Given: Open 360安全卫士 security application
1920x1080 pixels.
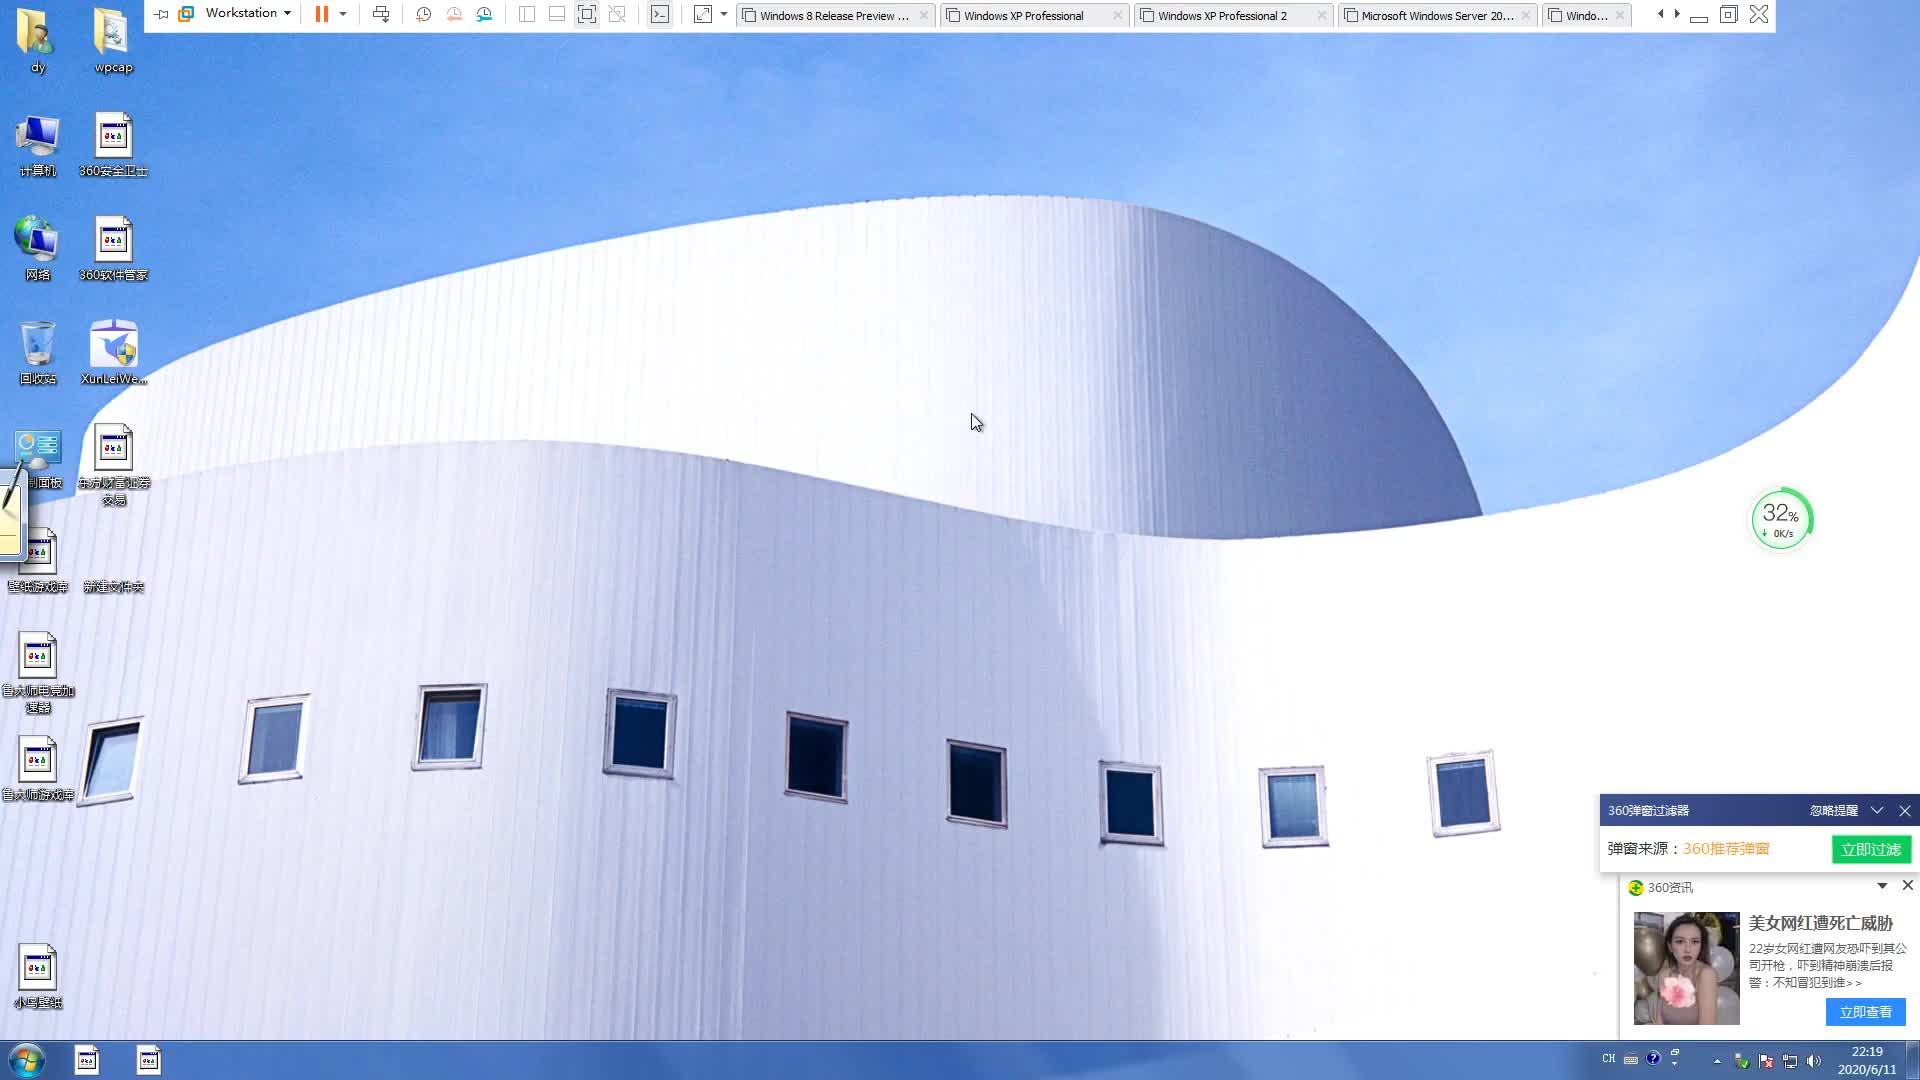Looking at the screenshot, I should pos(112,142).
